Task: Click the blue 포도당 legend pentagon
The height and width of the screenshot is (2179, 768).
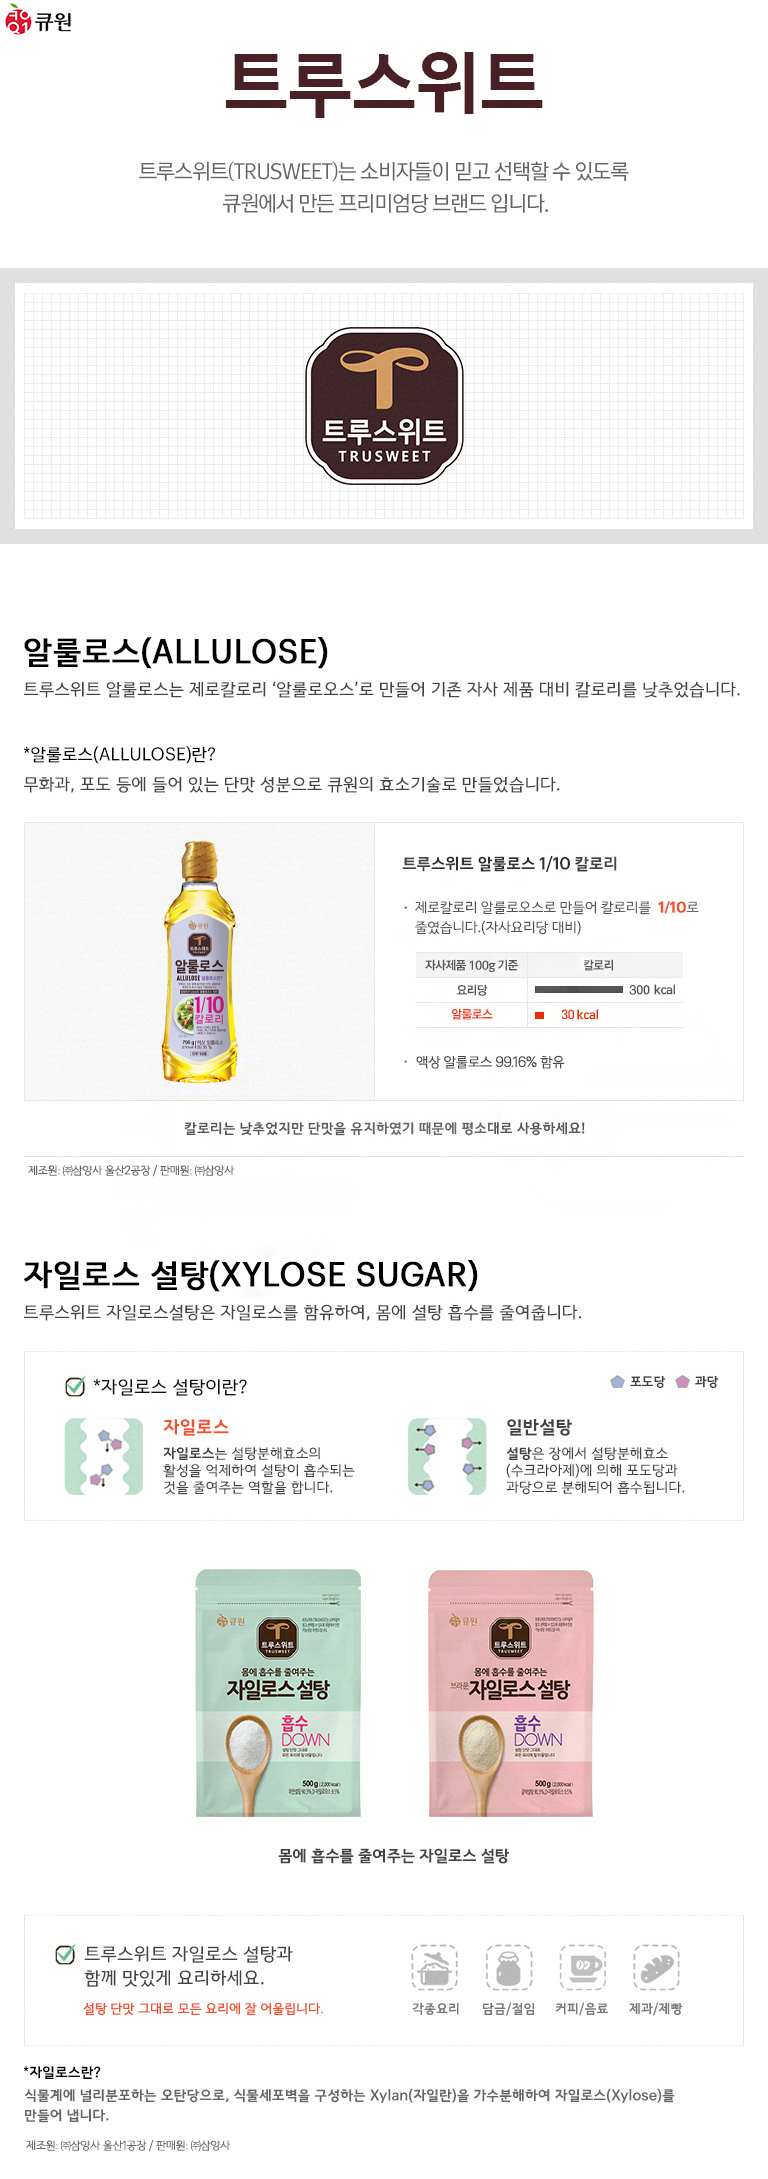Action: [617, 1382]
